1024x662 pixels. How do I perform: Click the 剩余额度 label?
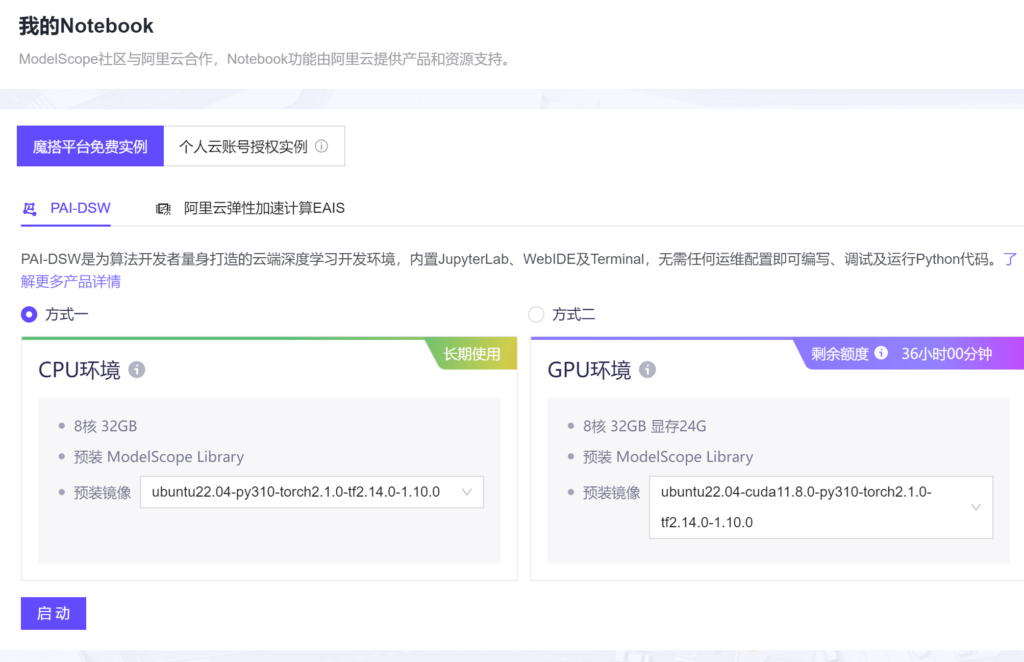click(x=840, y=354)
